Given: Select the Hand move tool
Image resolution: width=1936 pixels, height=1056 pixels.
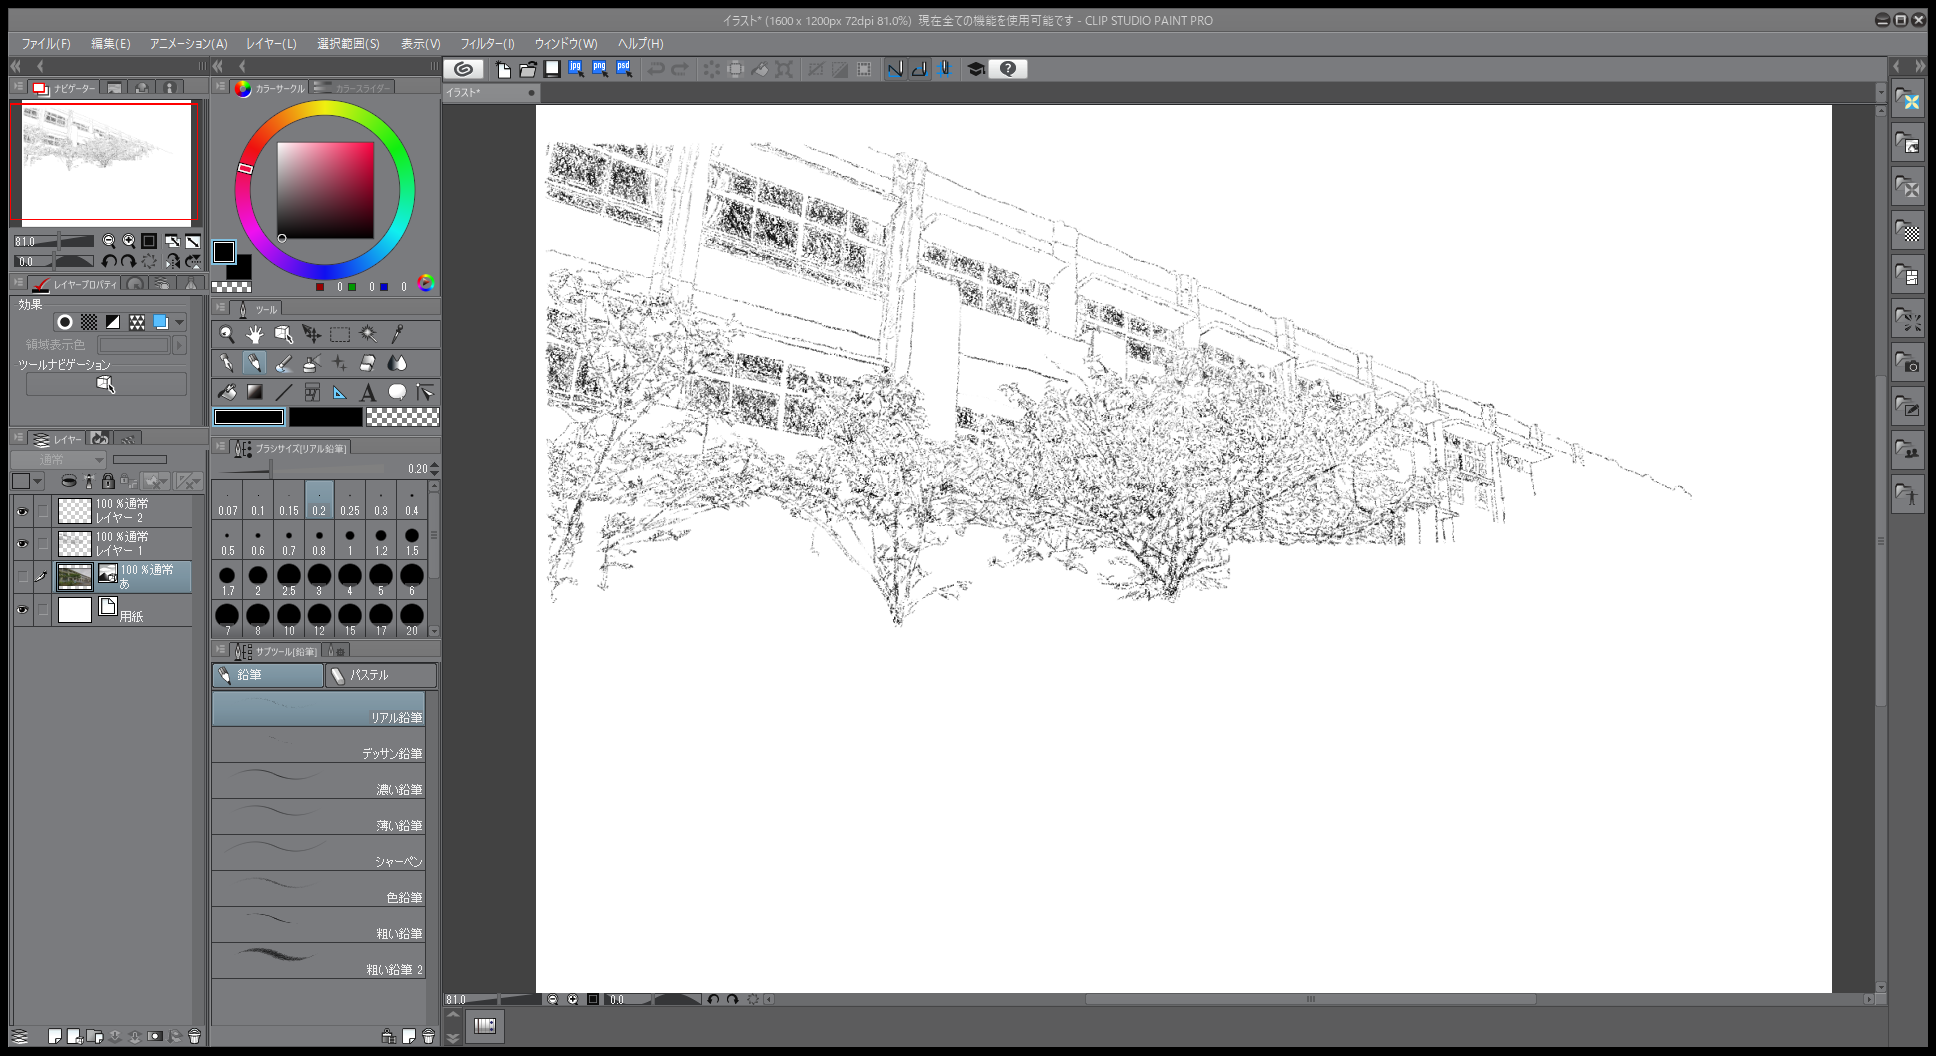Looking at the screenshot, I should pos(255,334).
